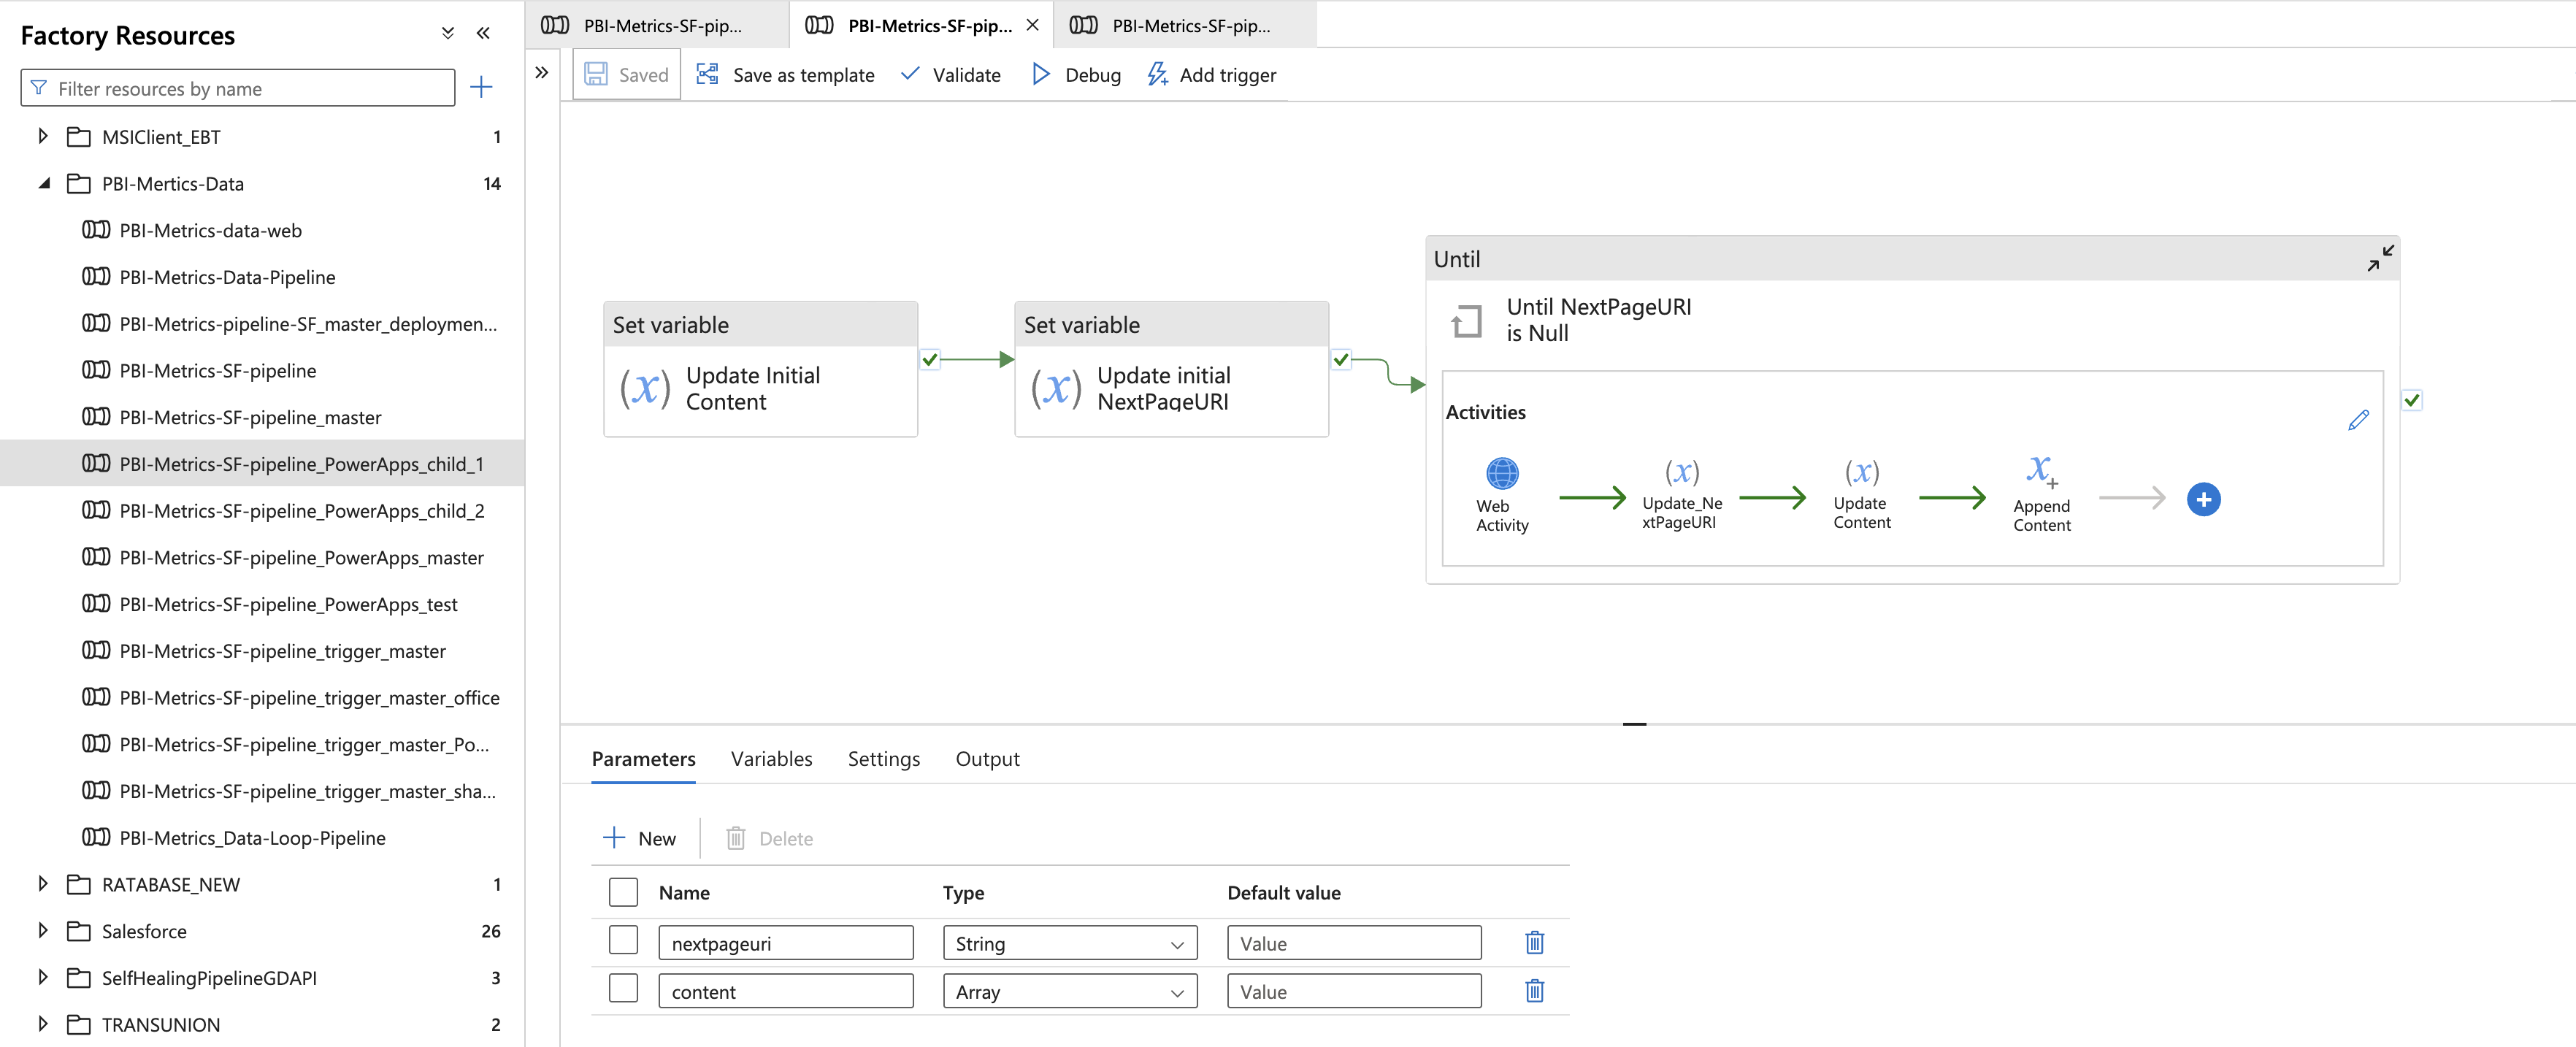Image resolution: width=2576 pixels, height=1047 pixels.
Task: Click the Validate checkmark icon
Action: tap(910, 74)
